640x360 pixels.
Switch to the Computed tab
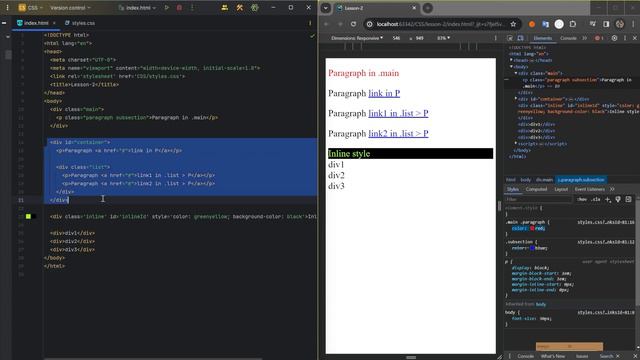(536, 189)
